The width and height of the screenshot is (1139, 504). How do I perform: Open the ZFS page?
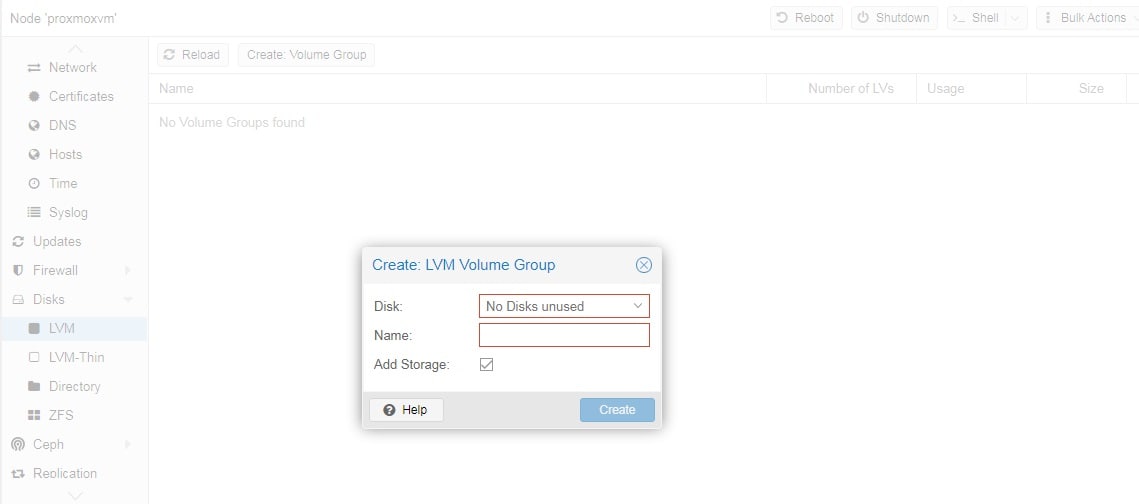click(61, 415)
